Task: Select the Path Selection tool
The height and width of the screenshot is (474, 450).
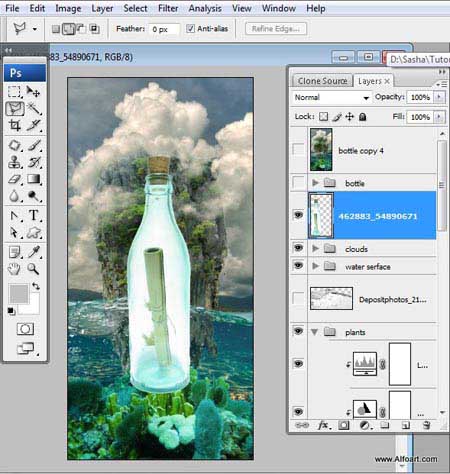Action: [14, 232]
